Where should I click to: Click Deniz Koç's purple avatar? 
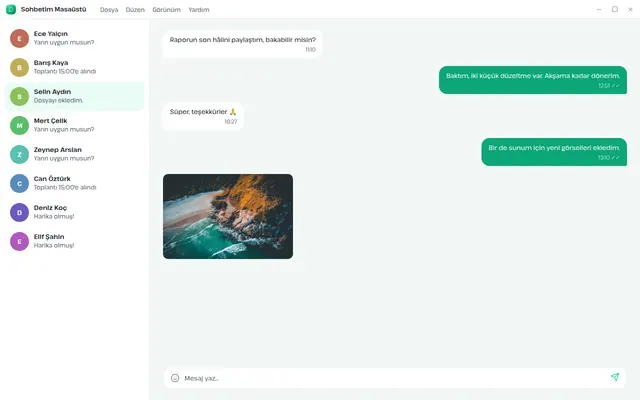19,212
